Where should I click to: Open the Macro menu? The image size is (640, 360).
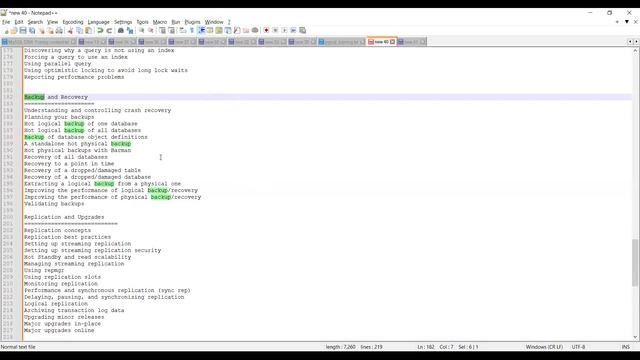point(160,22)
